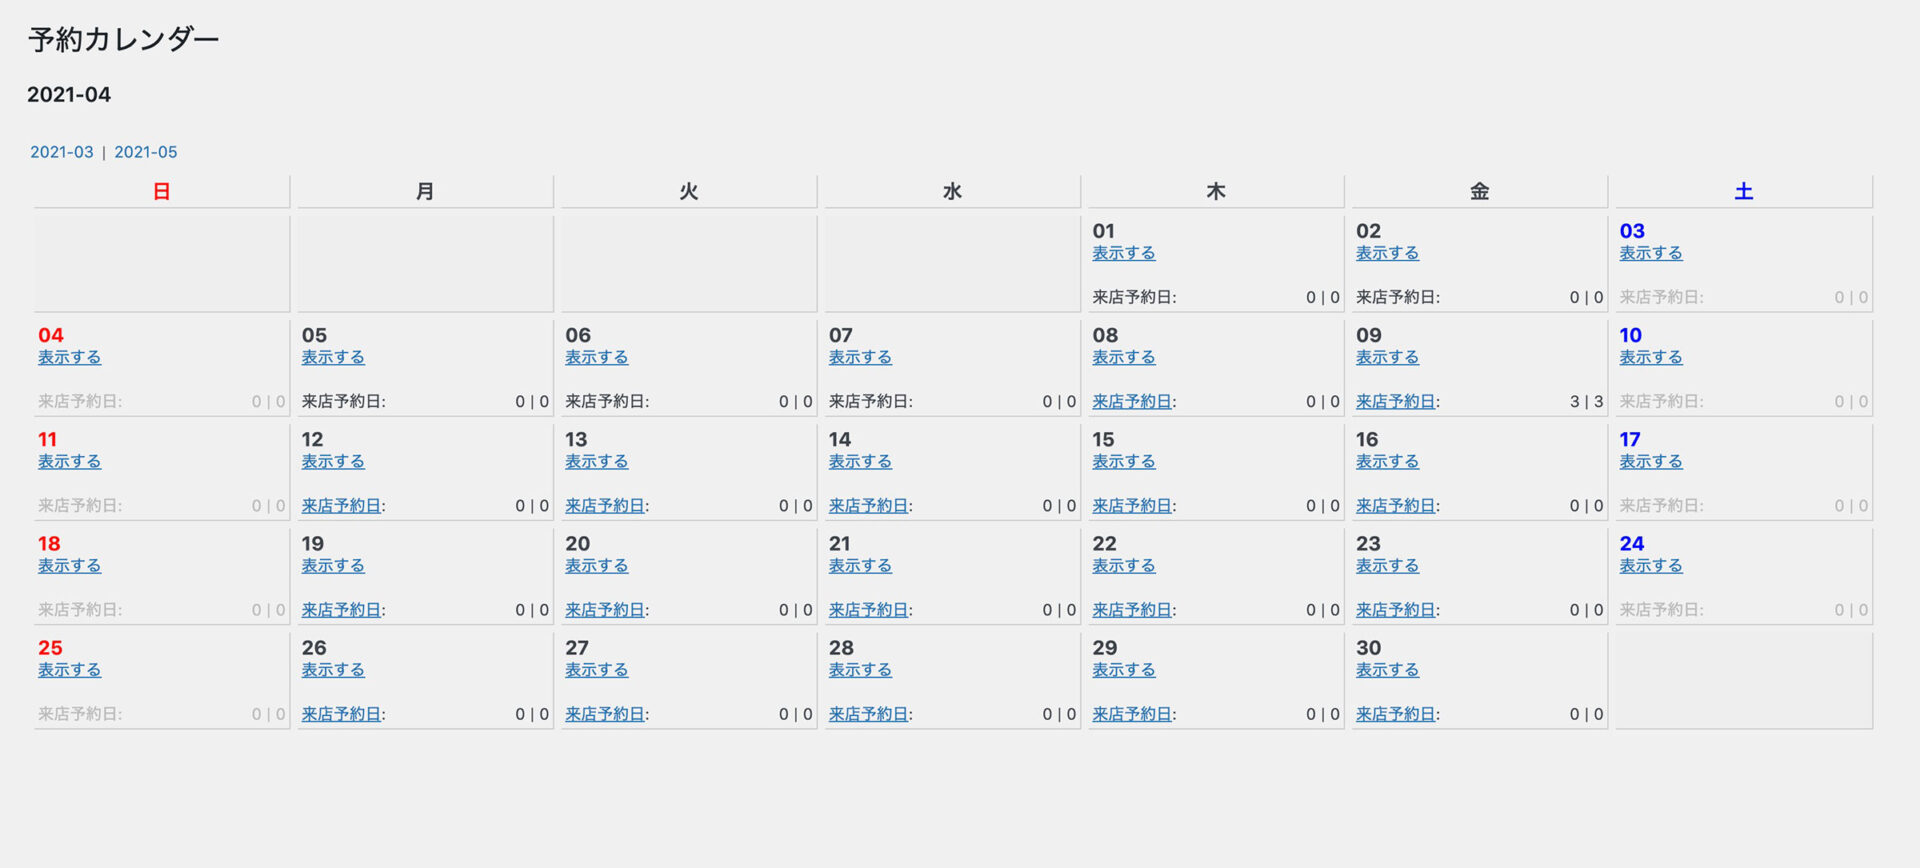The width and height of the screenshot is (1920, 868).
Task: Click 表示する under Saturday 17
Action: [x=1650, y=461]
